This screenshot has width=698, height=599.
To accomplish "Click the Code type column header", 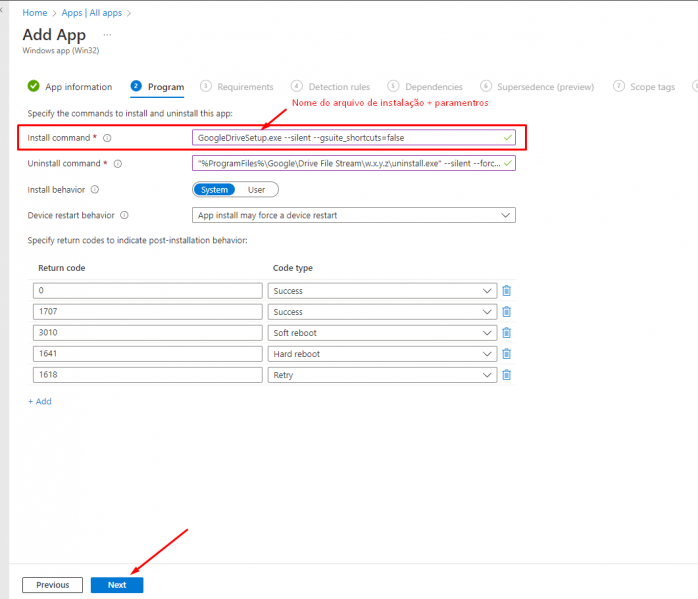I will (292, 268).
